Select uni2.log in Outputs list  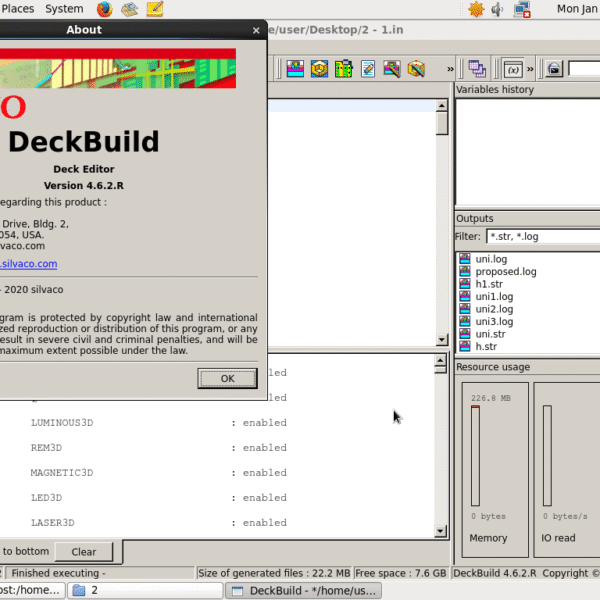494,309
